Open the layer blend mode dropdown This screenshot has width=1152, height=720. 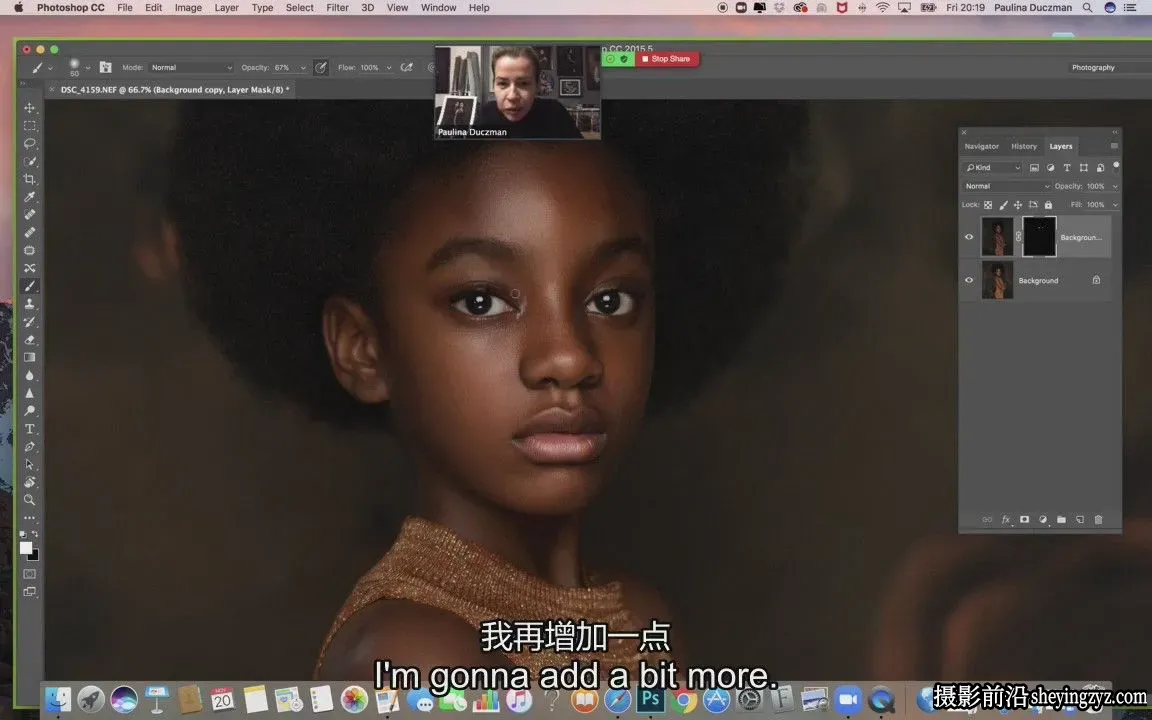(1007, 187)
